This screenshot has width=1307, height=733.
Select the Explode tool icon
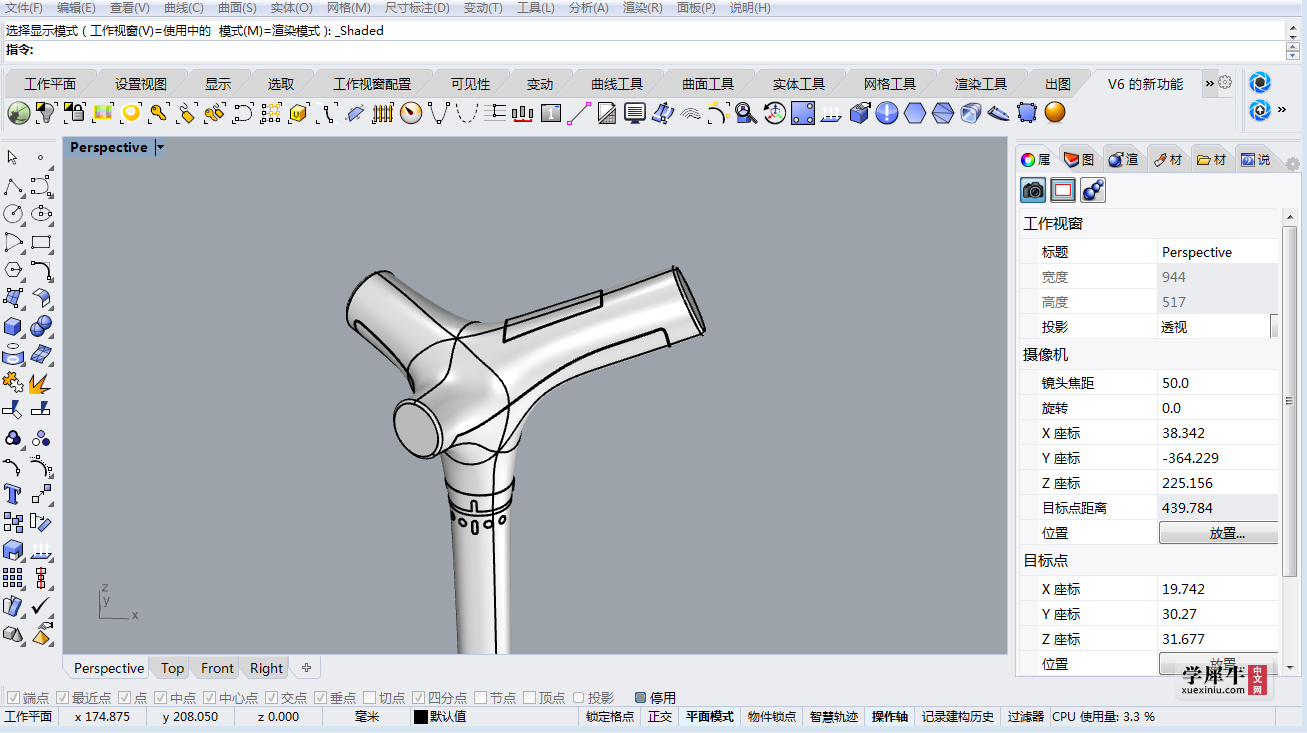(41, 382)
